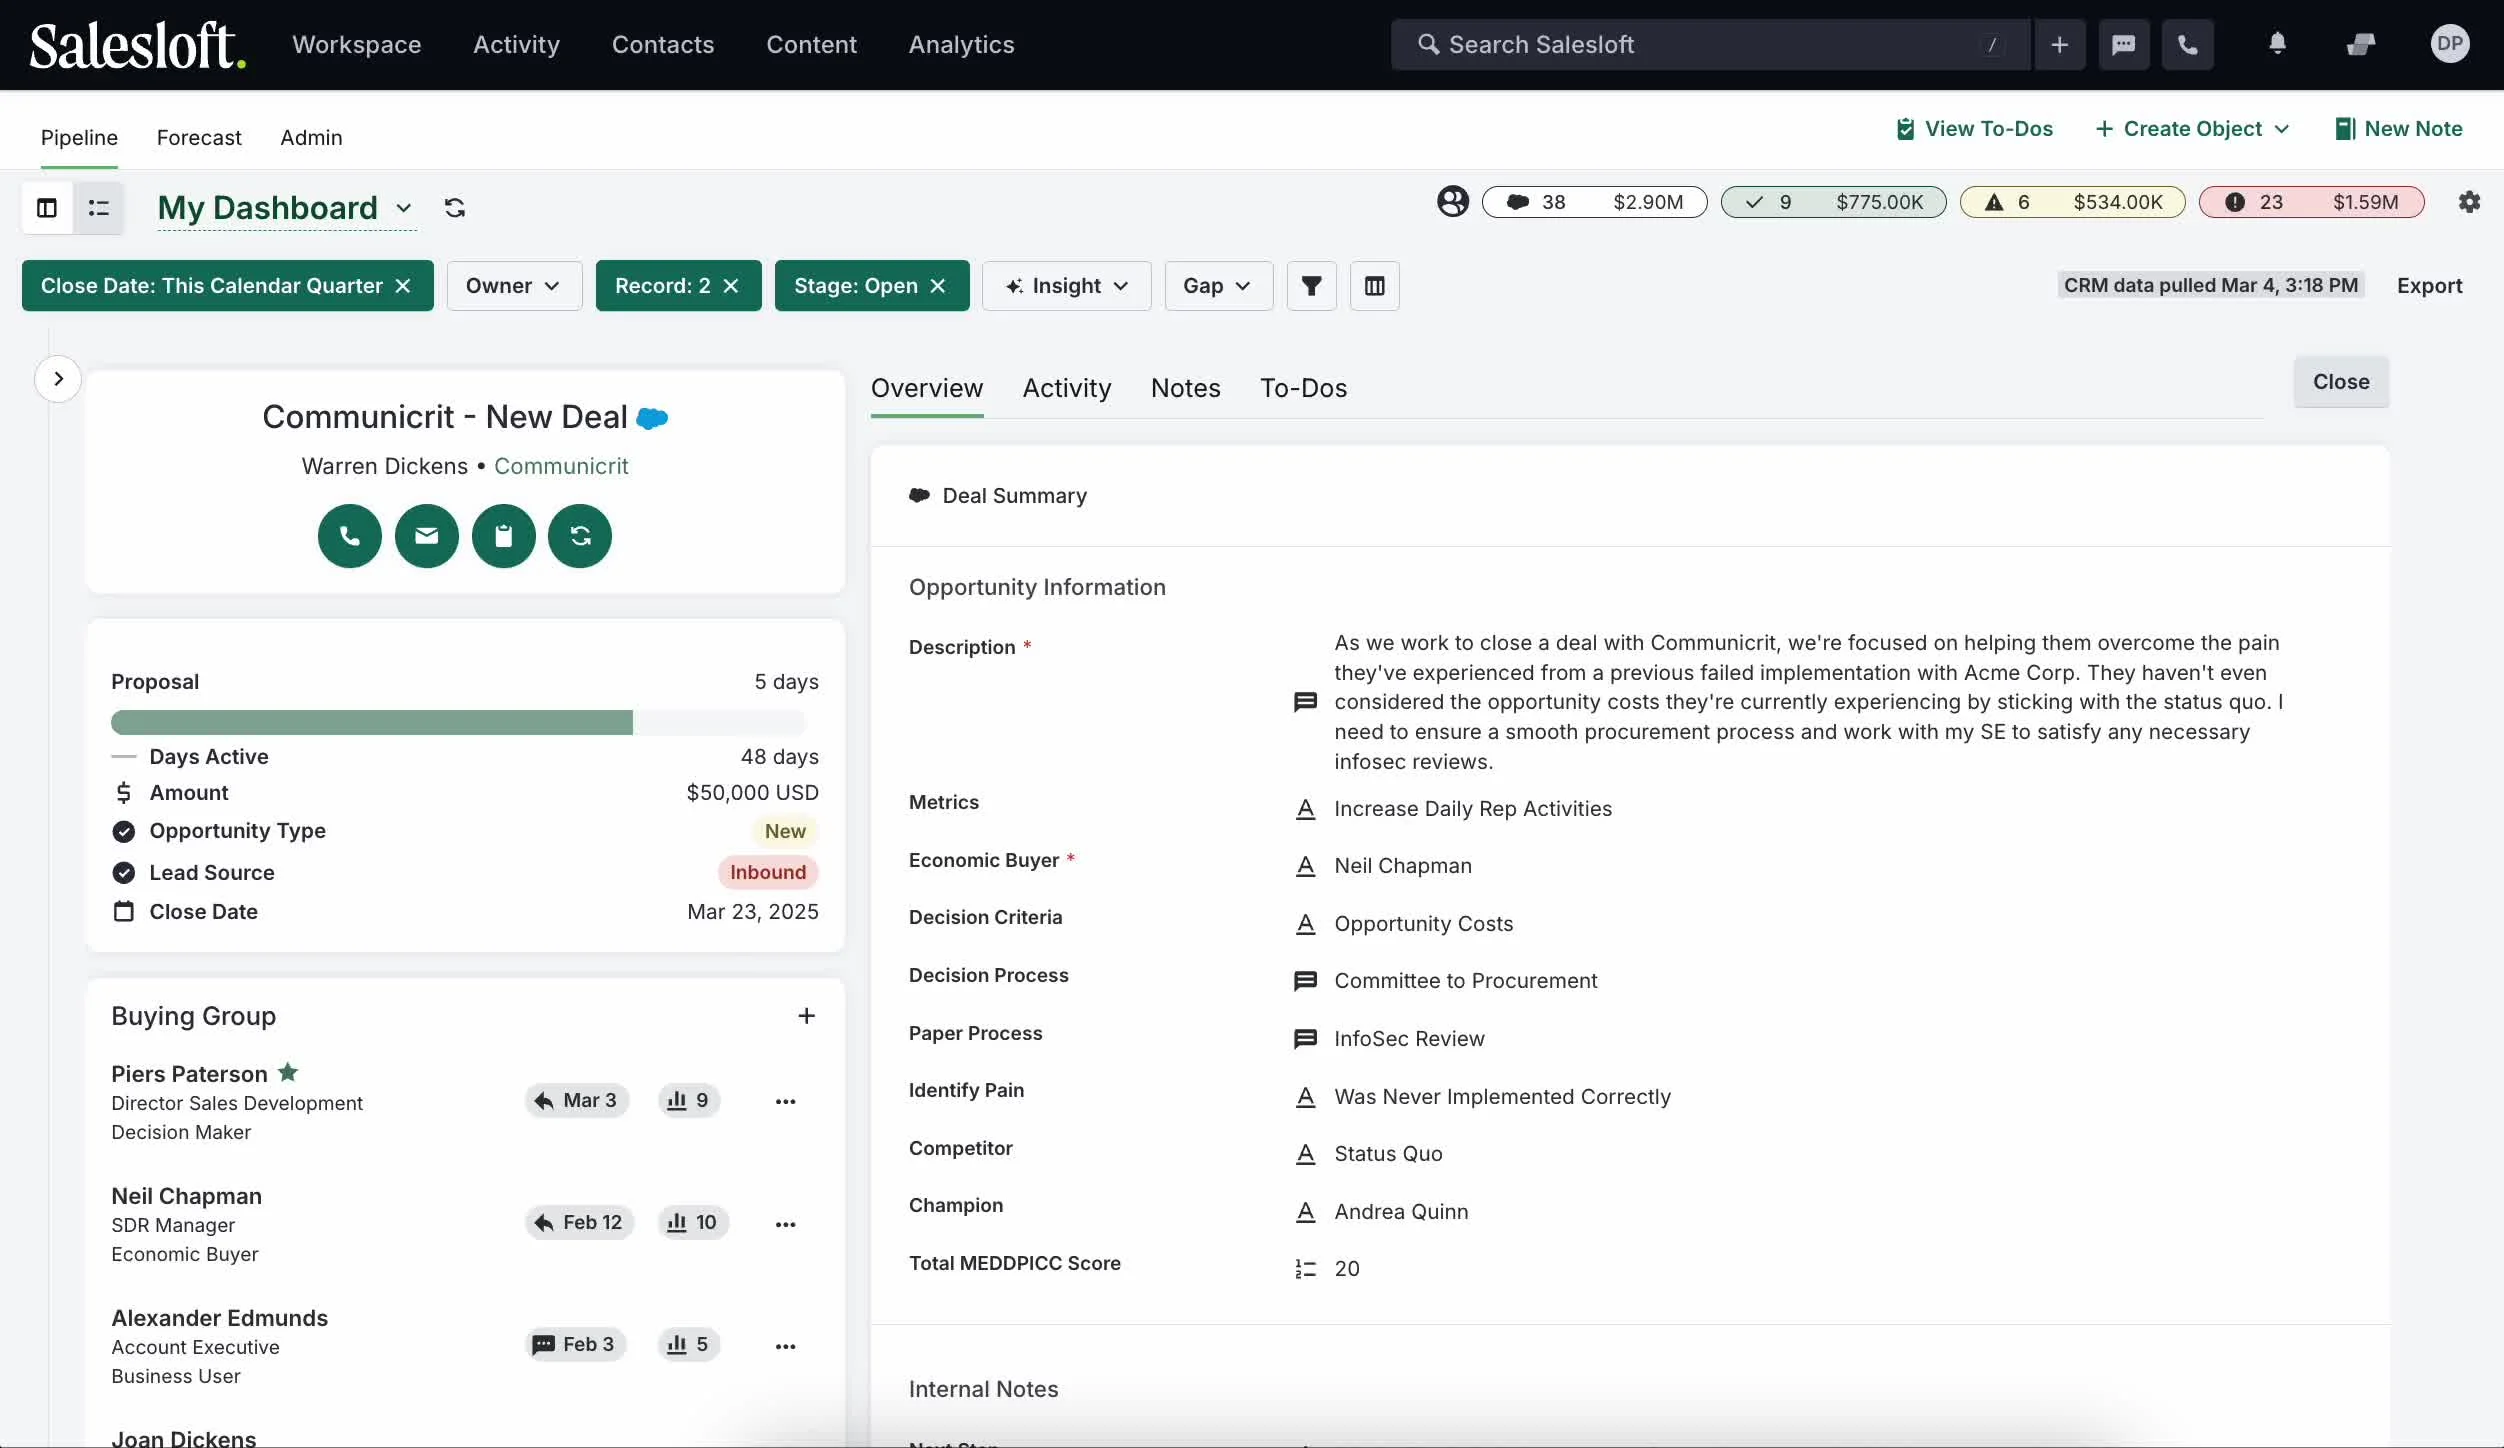Open the Contacts menu
The width and height of the screenshot is (2504, 1448).
(663, 45)
